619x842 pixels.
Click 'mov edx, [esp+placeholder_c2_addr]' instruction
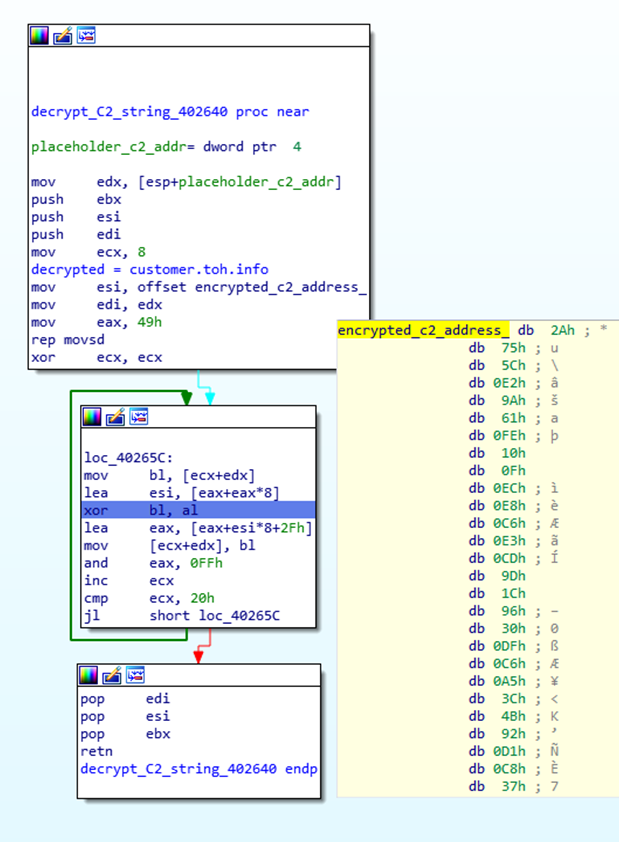[x=186, y=182]
